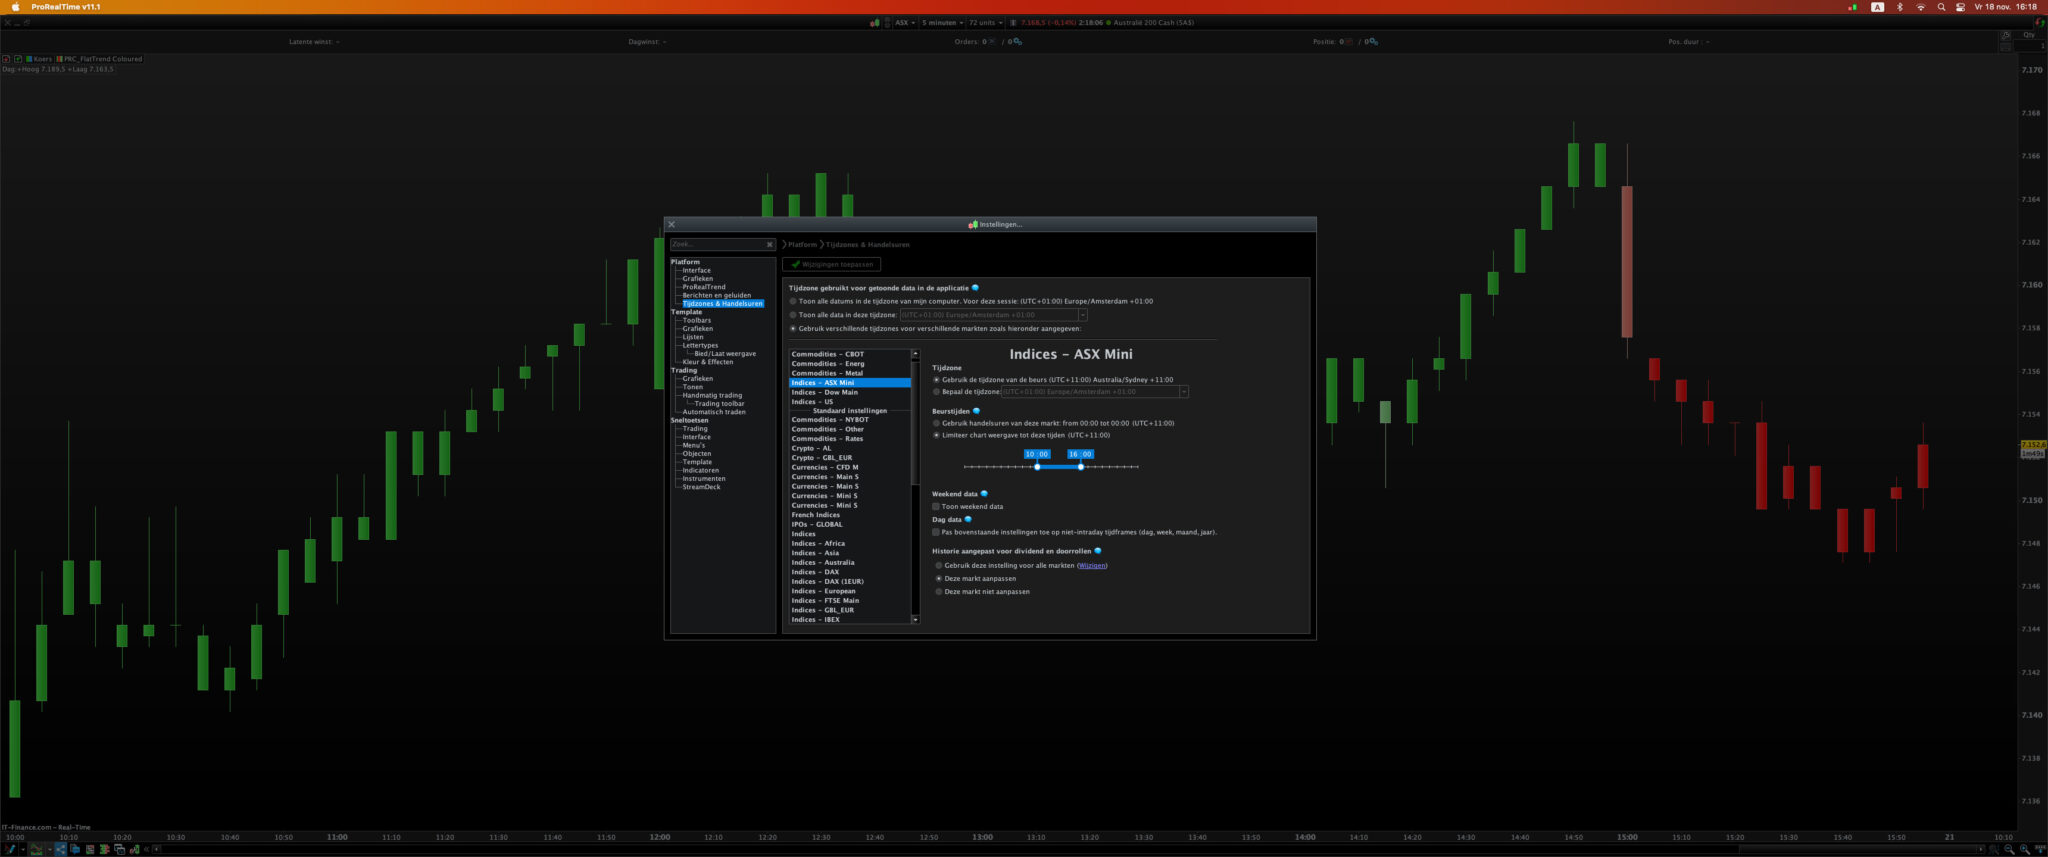Open 'ProRealTrend' settings page
The height and width of the screenshot is (857, 2048).
point(704,287)
